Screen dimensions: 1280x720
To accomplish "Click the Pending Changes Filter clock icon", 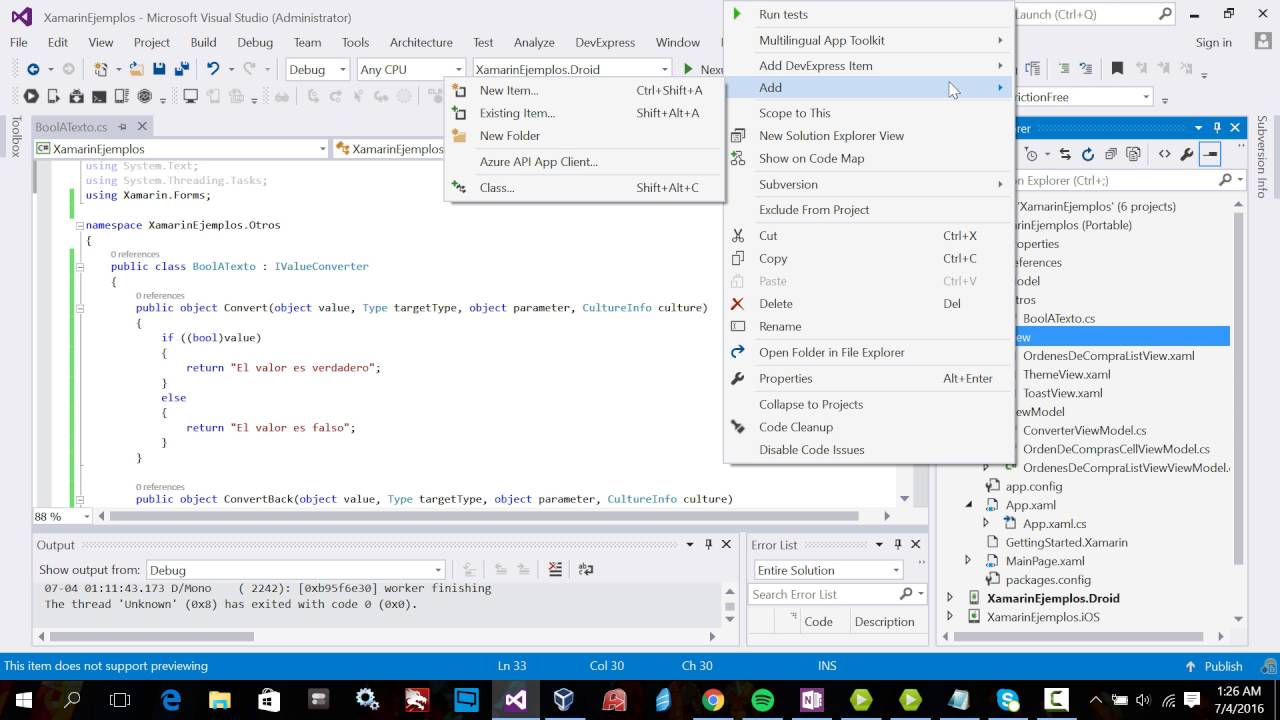I will click(1032, 154).
